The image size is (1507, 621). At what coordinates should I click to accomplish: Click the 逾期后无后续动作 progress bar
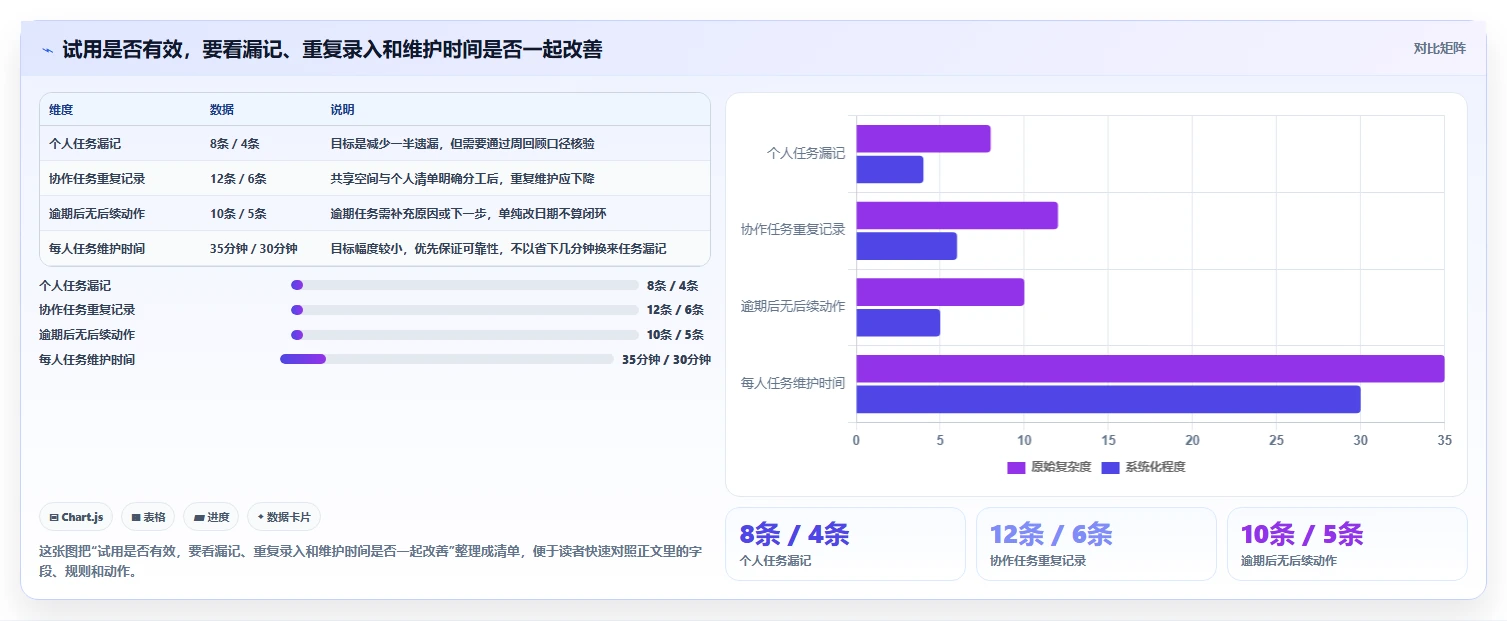[x=465, y=335]
